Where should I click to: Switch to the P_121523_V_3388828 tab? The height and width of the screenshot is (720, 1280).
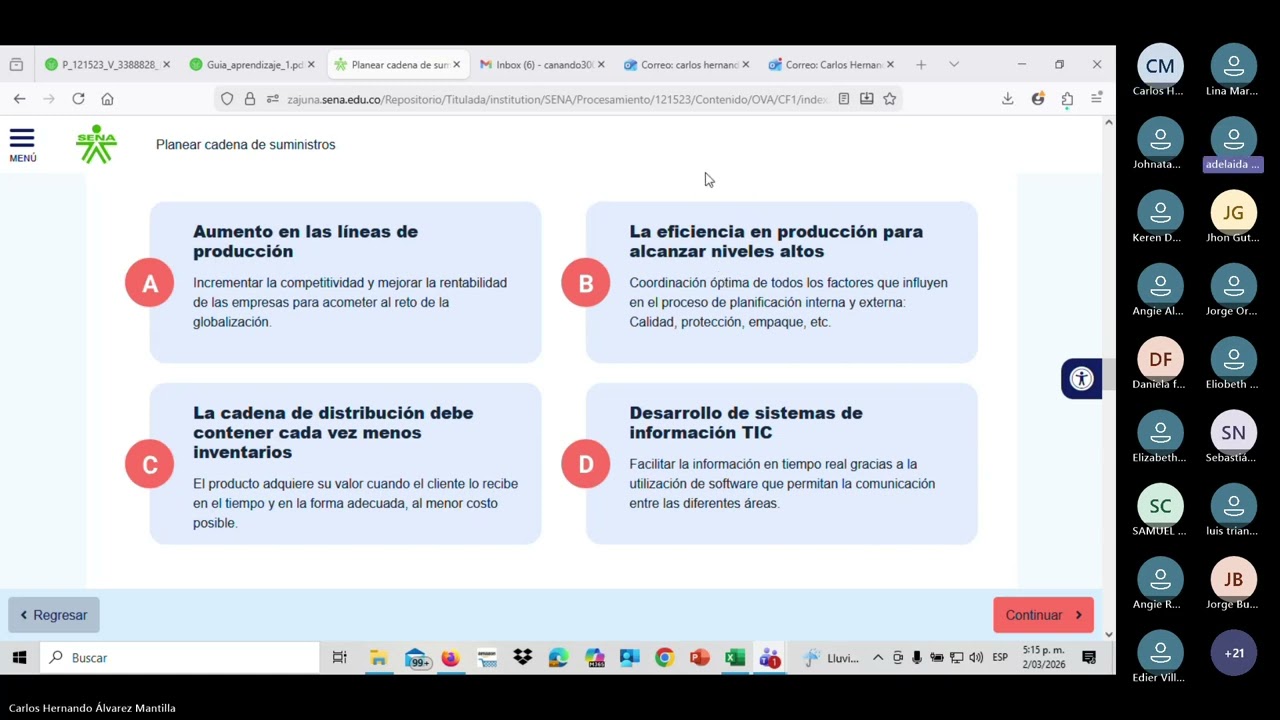107,64
